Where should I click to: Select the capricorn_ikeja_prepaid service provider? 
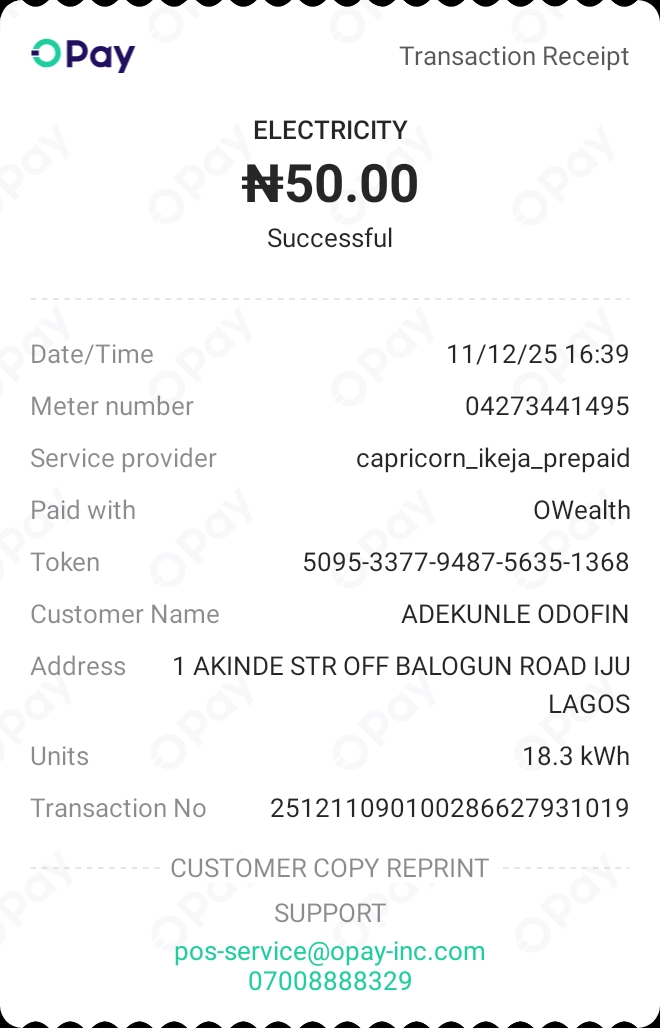tap(493, 458)
